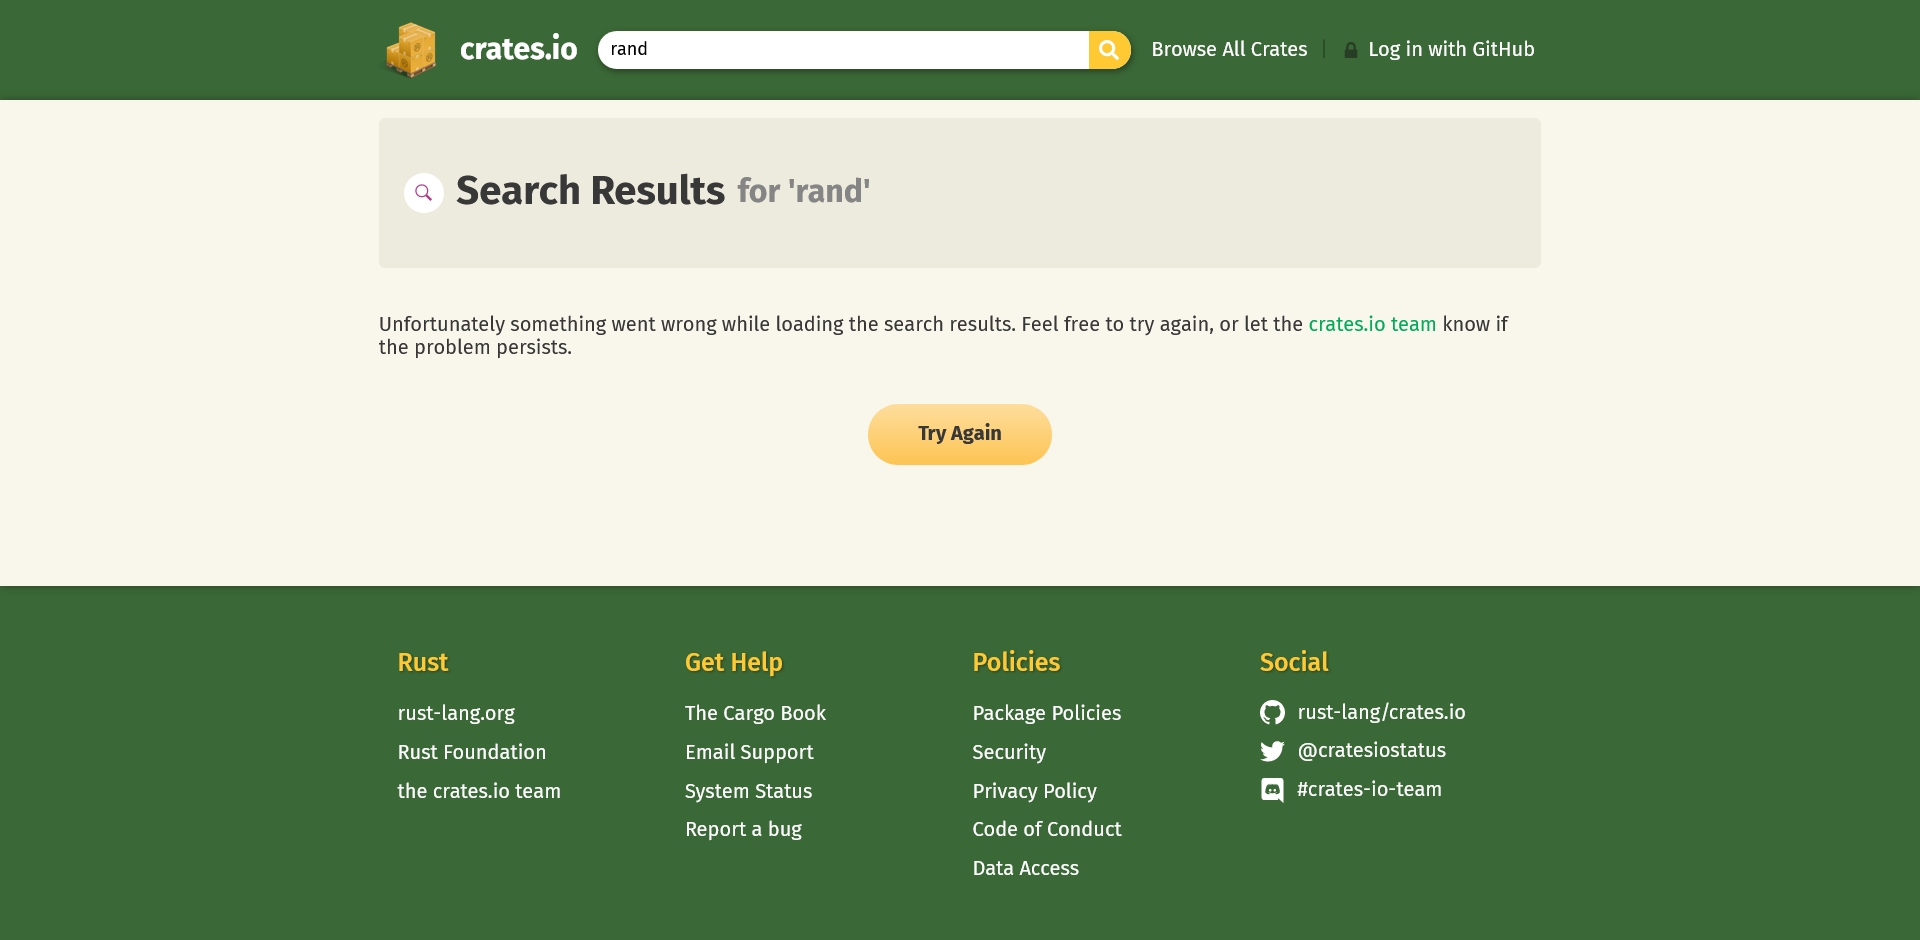
Task: Click the crates.io cheese crate logo
Action: coord(411,50)
